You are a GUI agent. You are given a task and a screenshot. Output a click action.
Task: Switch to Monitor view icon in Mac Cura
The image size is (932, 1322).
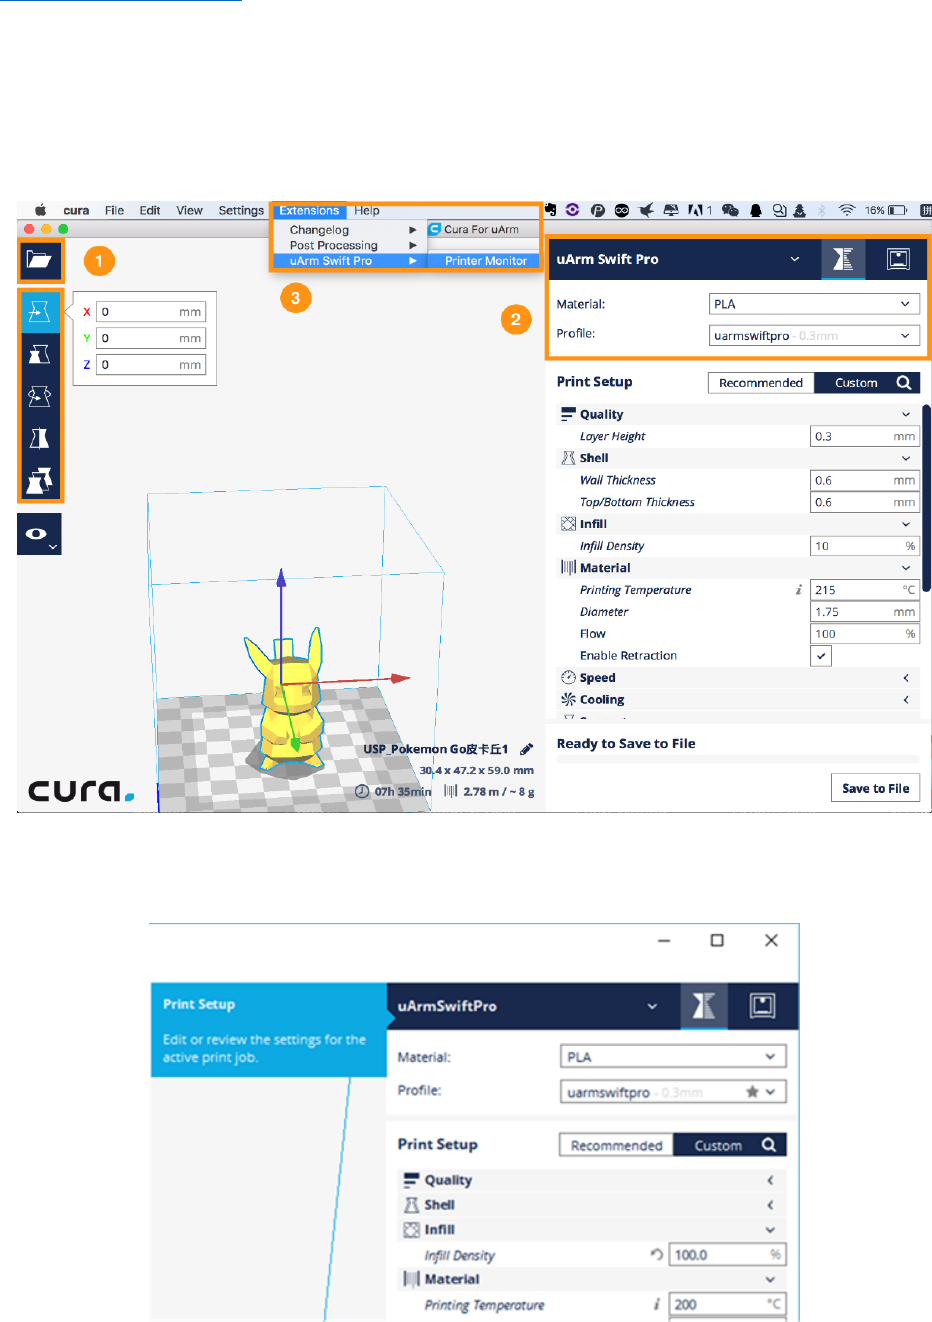point(898,259)
